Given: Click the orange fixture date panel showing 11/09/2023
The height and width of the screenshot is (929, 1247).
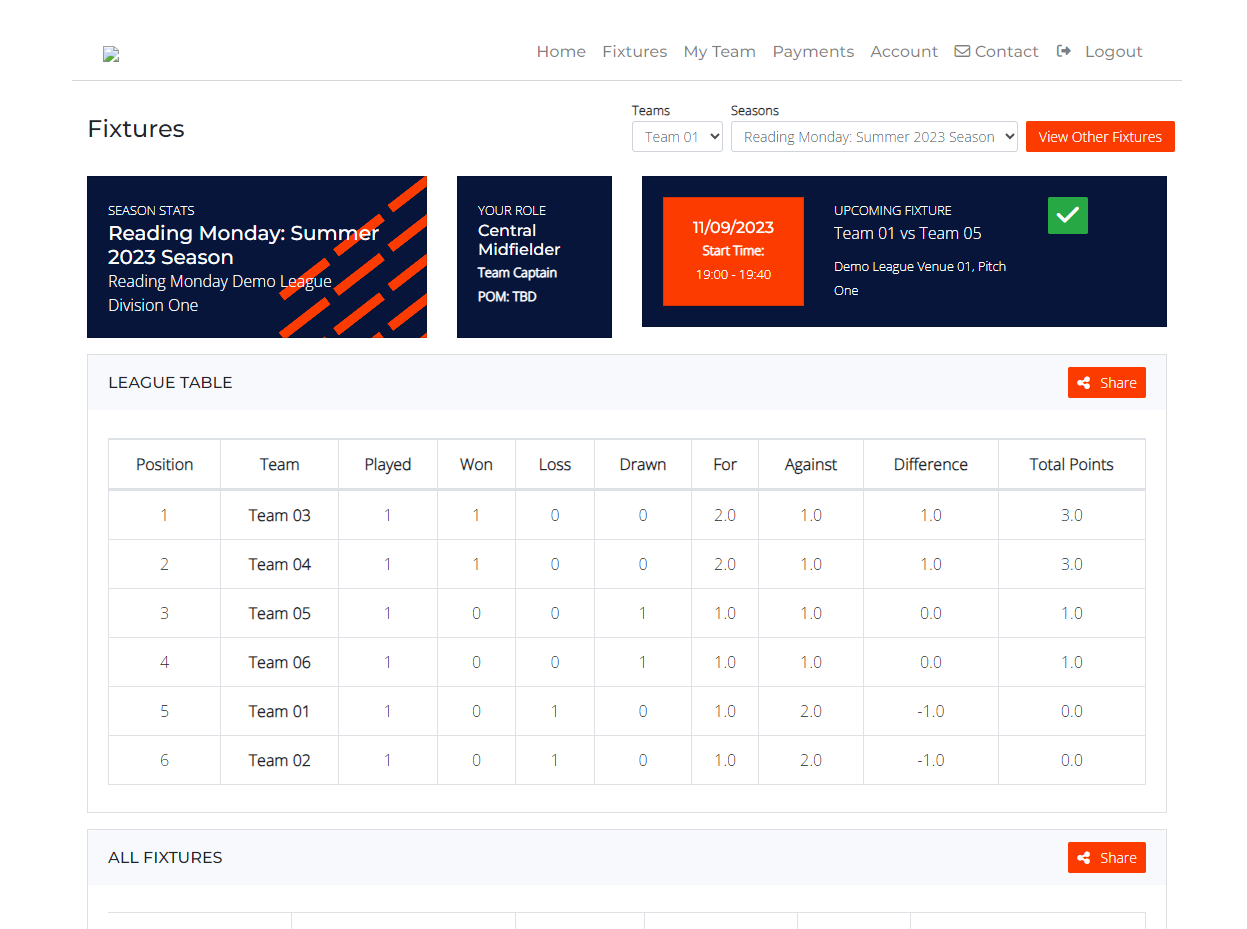Looking at the screenshot, I should (733, 251).
